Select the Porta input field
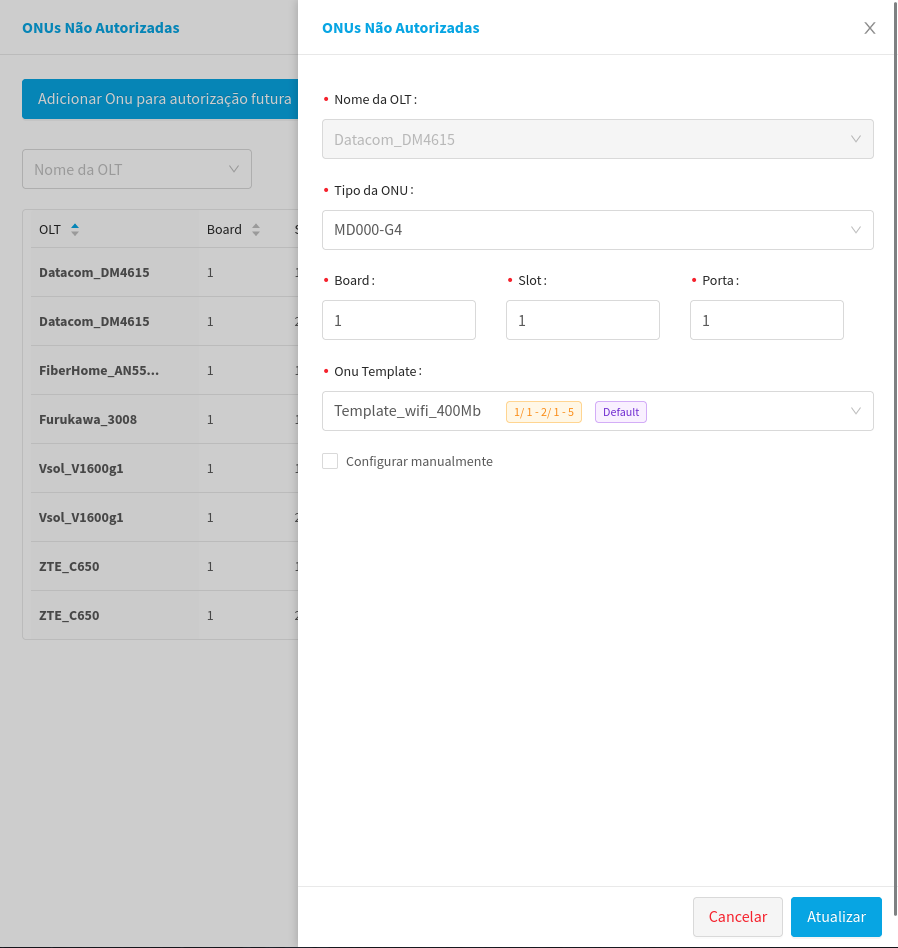898x948 pixels. click(766, 320)
